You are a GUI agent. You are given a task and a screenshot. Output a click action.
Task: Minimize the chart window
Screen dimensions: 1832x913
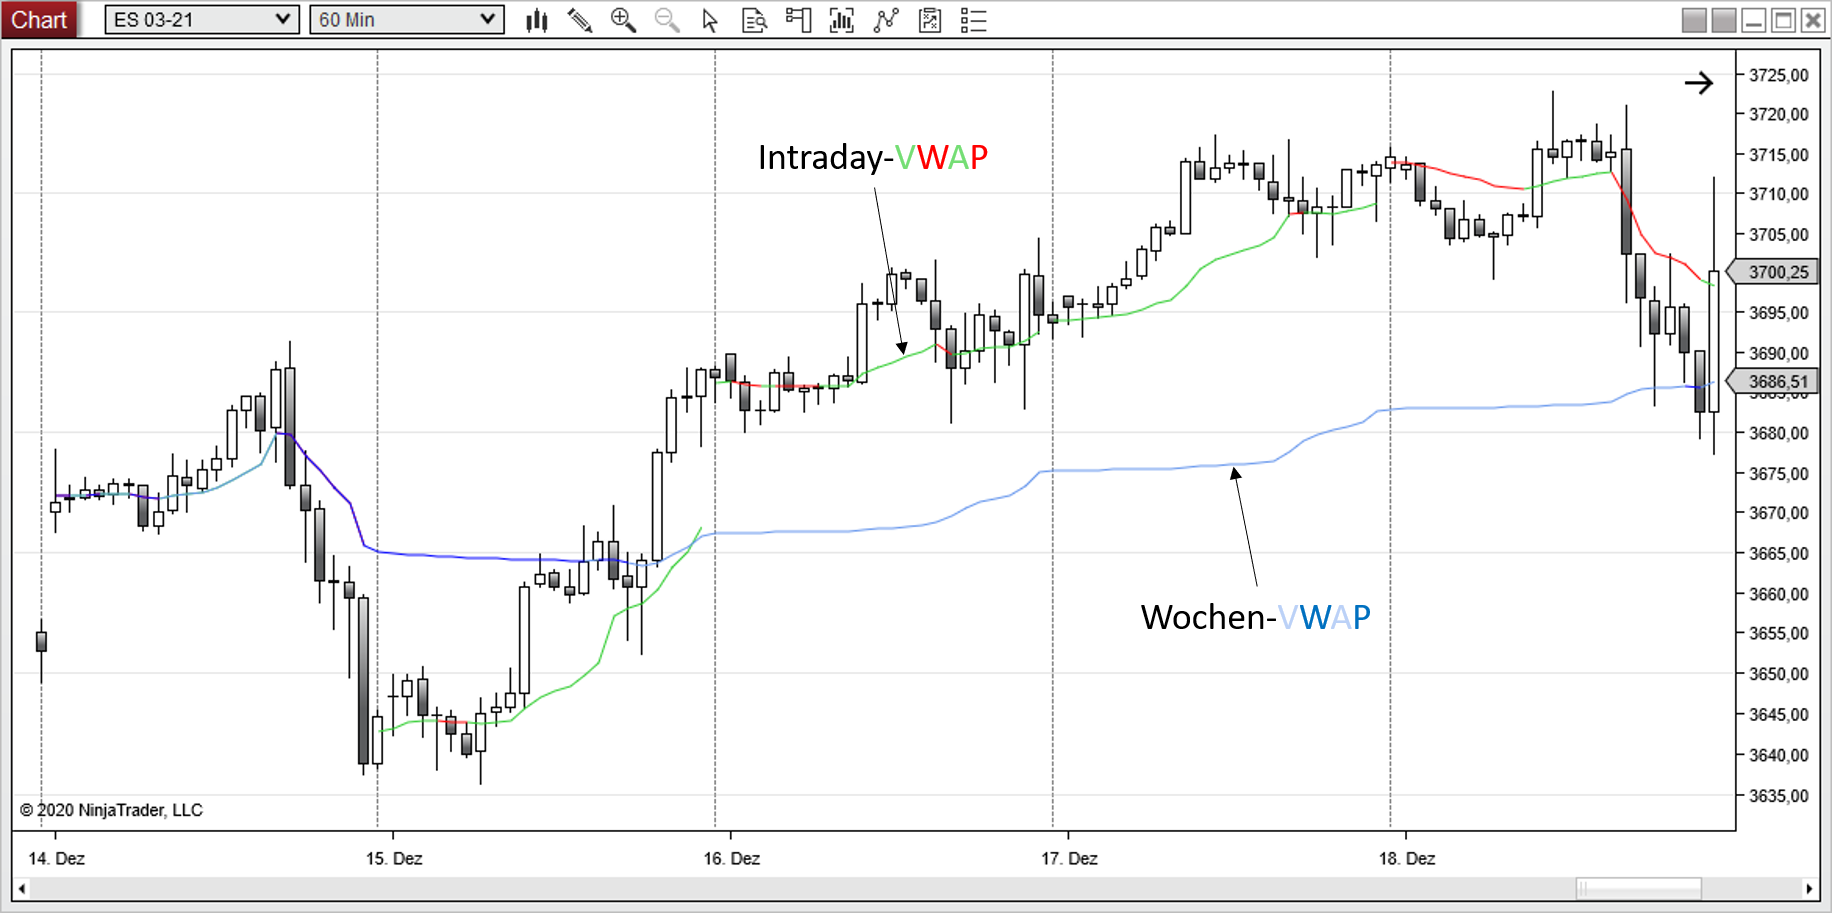pos(1754,20)
